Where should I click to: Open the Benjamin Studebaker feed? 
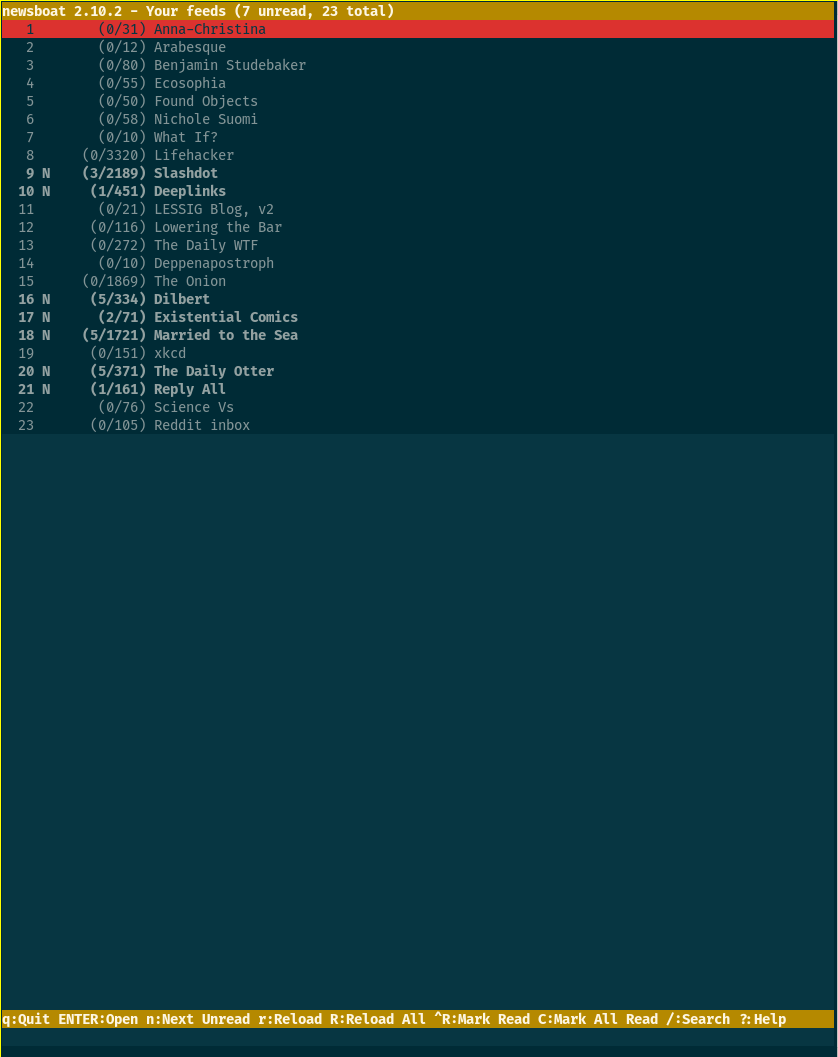[418, 65]
